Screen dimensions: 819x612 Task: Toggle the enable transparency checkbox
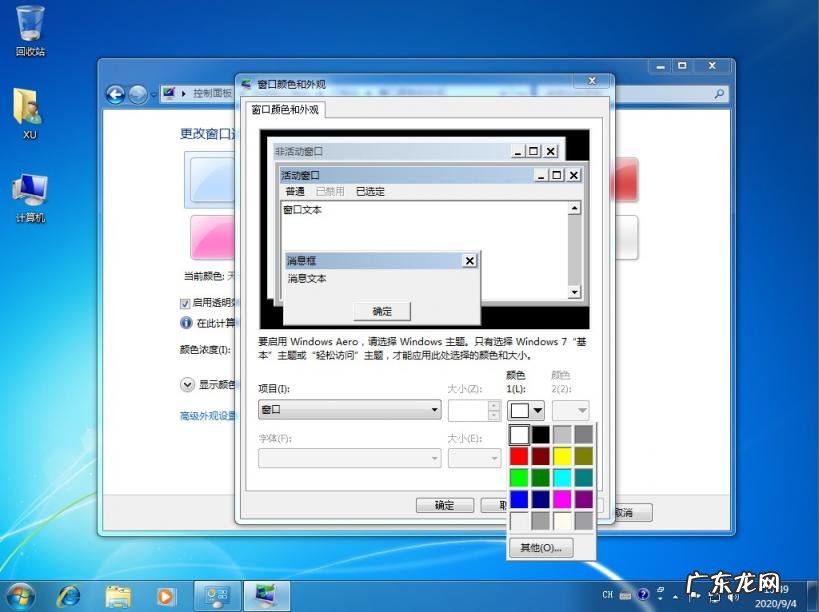point(185,303)
